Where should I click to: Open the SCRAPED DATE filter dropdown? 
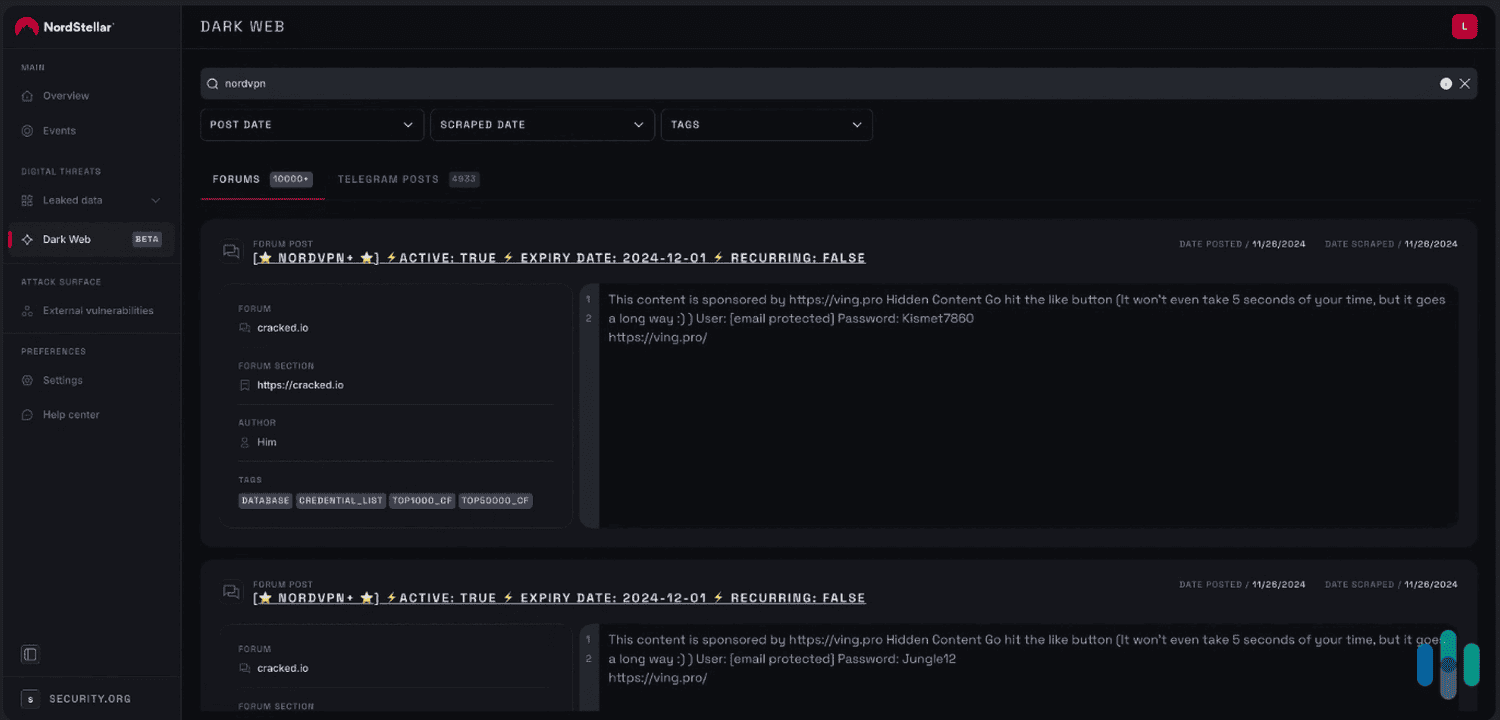click(542, 124)
